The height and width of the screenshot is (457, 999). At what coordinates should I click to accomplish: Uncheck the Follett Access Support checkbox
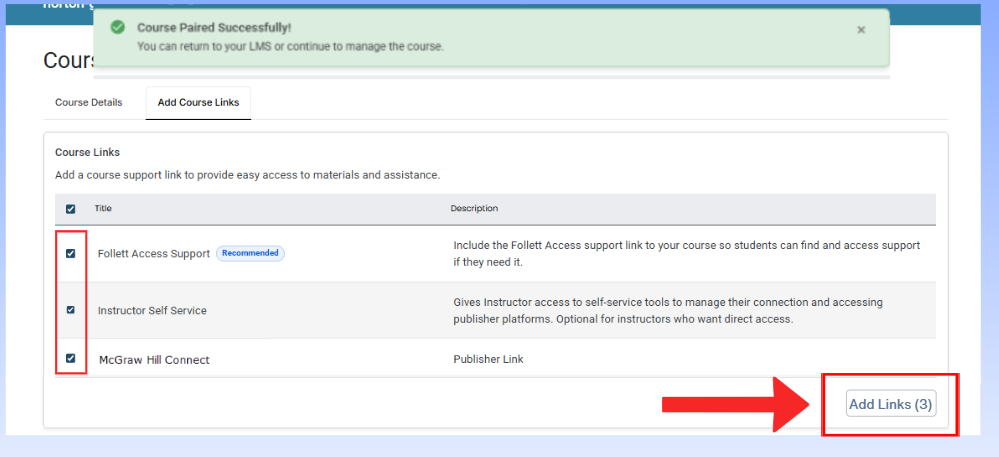click(70, 253)
